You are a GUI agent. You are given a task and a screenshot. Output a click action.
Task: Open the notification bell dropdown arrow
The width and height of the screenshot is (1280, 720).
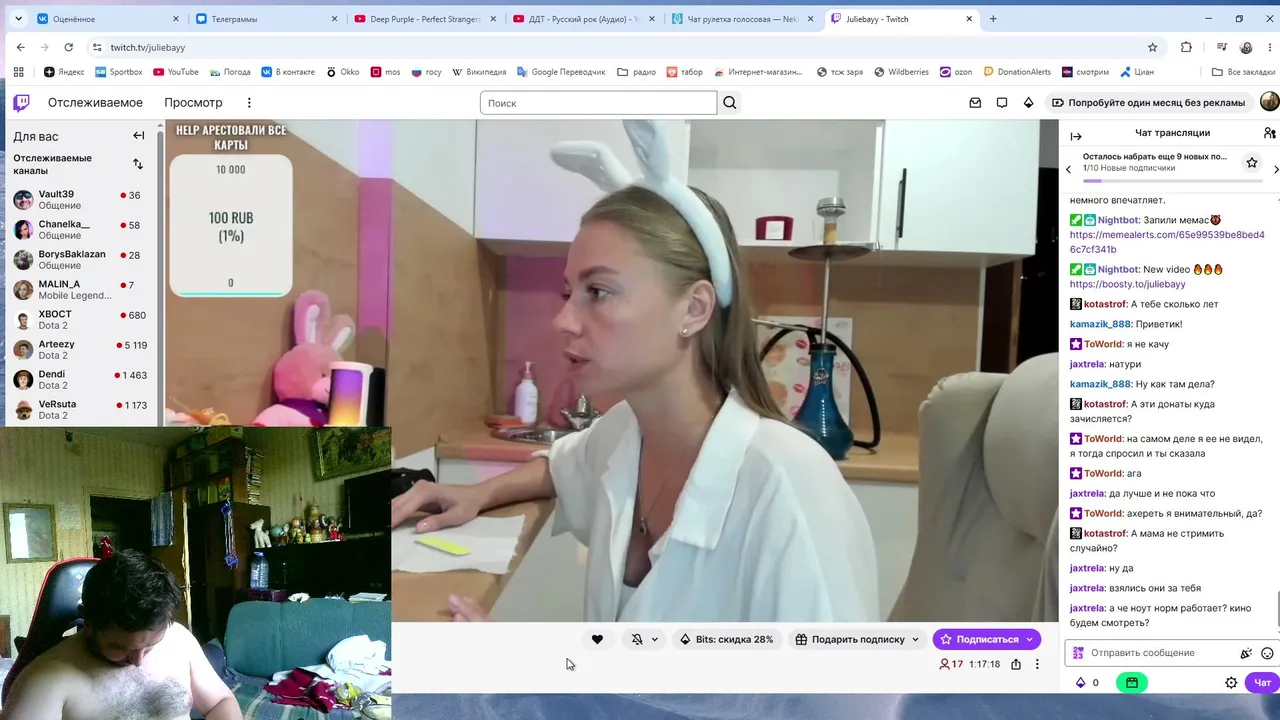[655, 639]
